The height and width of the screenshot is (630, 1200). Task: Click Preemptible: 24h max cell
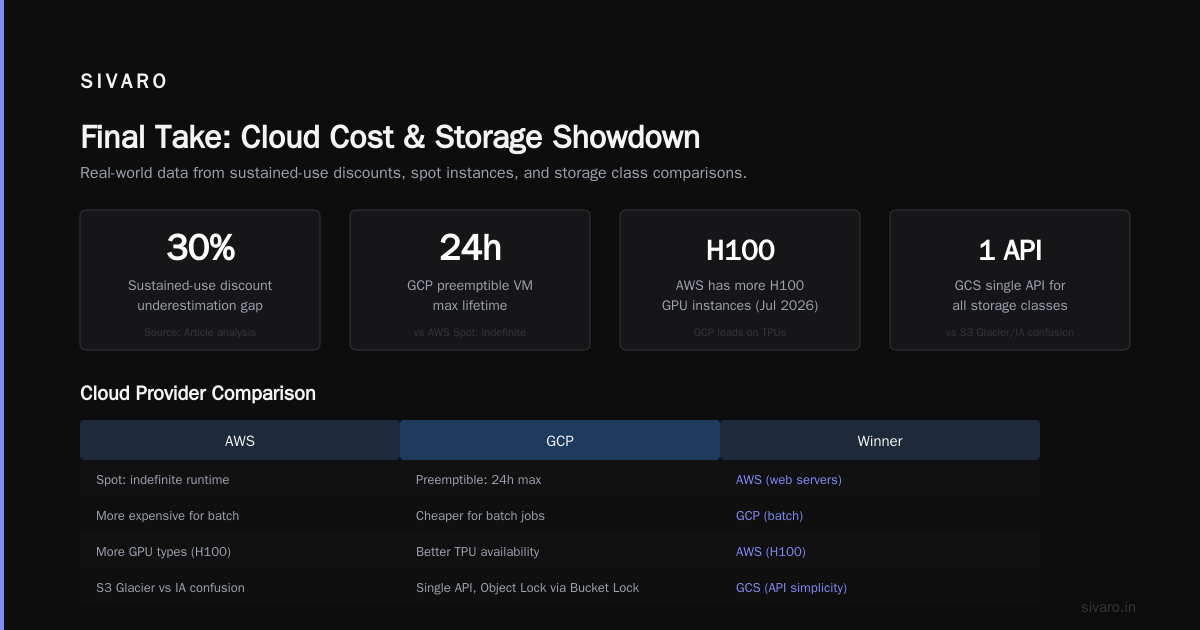pos(479,480)
